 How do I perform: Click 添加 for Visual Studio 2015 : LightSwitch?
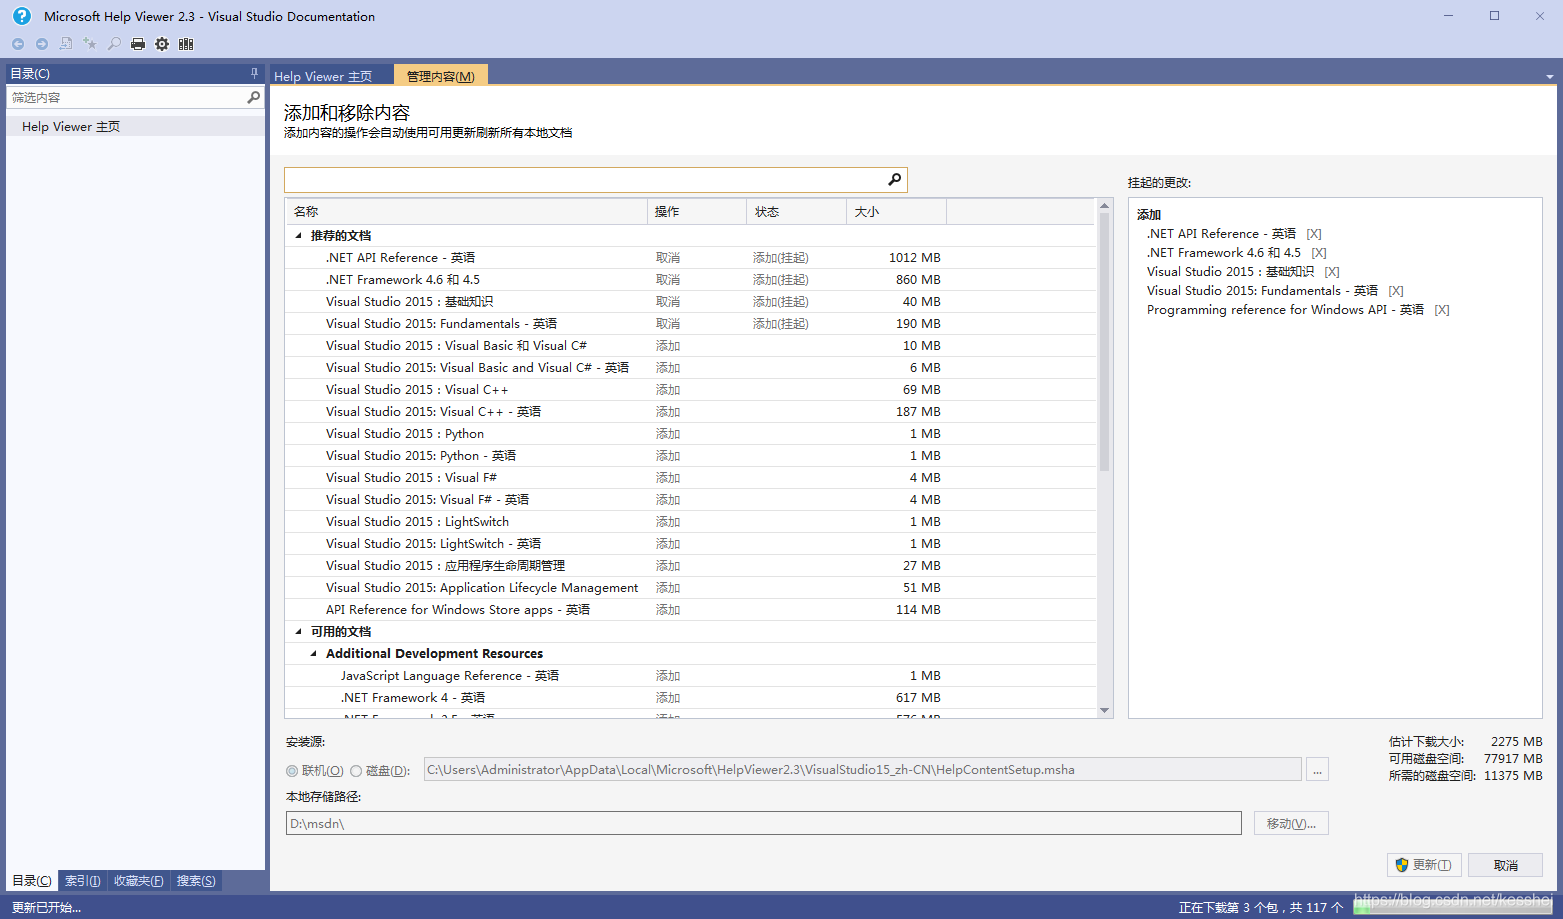tap(668, 522)
